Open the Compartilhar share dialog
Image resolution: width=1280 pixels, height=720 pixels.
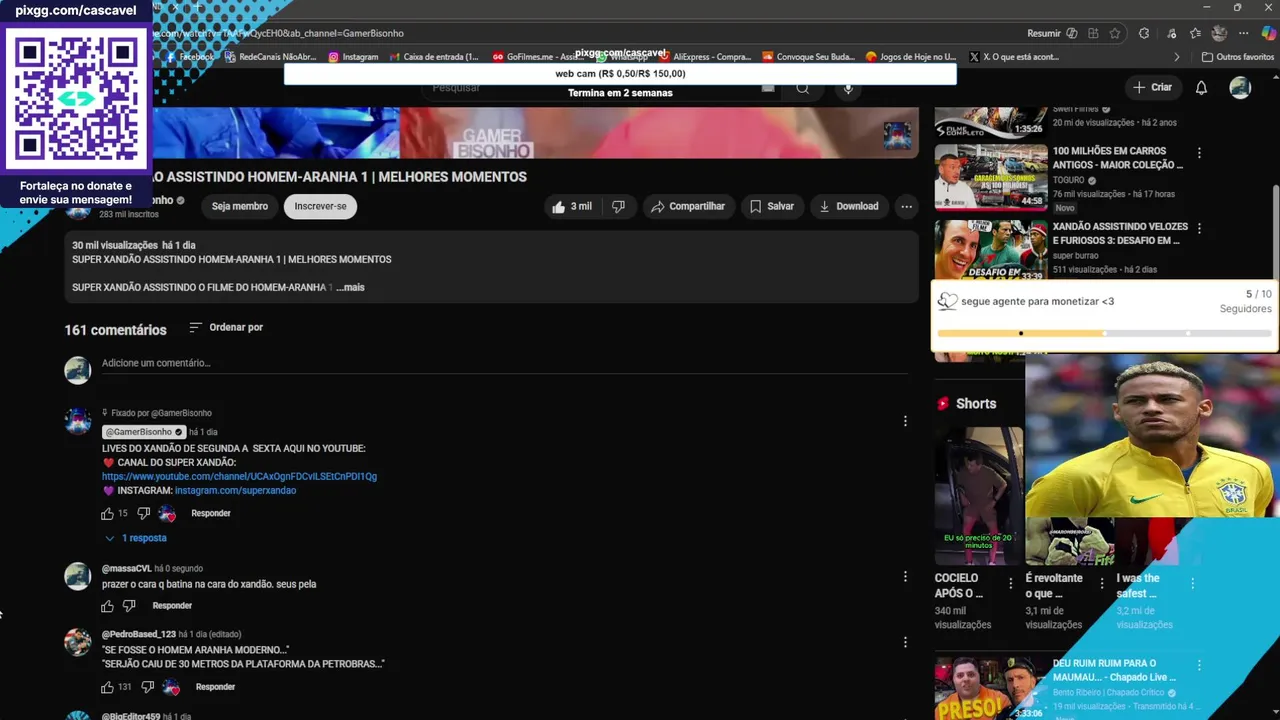pyautogui.click(x=688, y=207)
